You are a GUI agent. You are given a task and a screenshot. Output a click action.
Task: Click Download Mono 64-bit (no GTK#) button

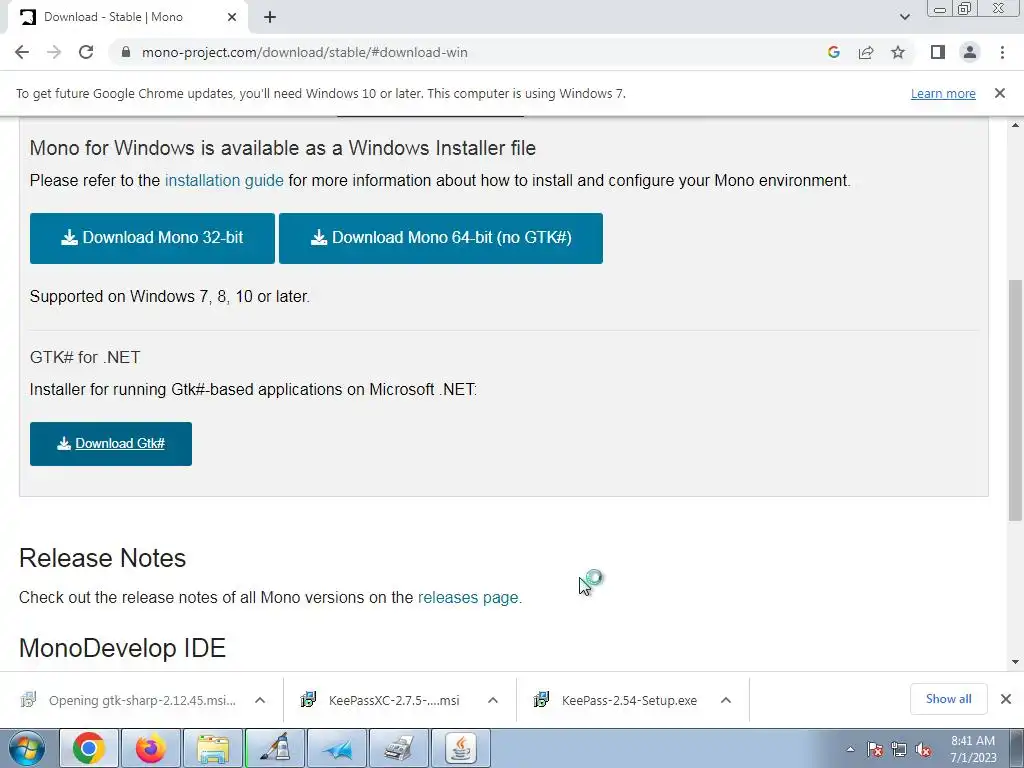441,238
